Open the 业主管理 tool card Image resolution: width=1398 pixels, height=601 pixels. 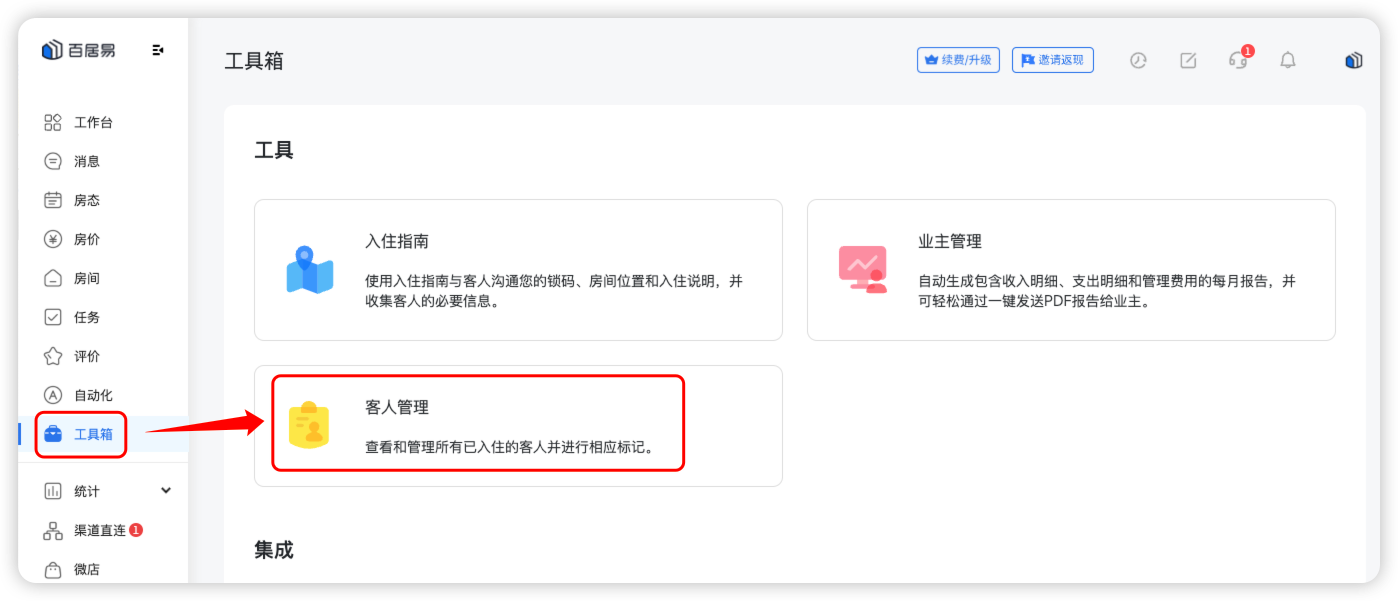coord(1070,270)
